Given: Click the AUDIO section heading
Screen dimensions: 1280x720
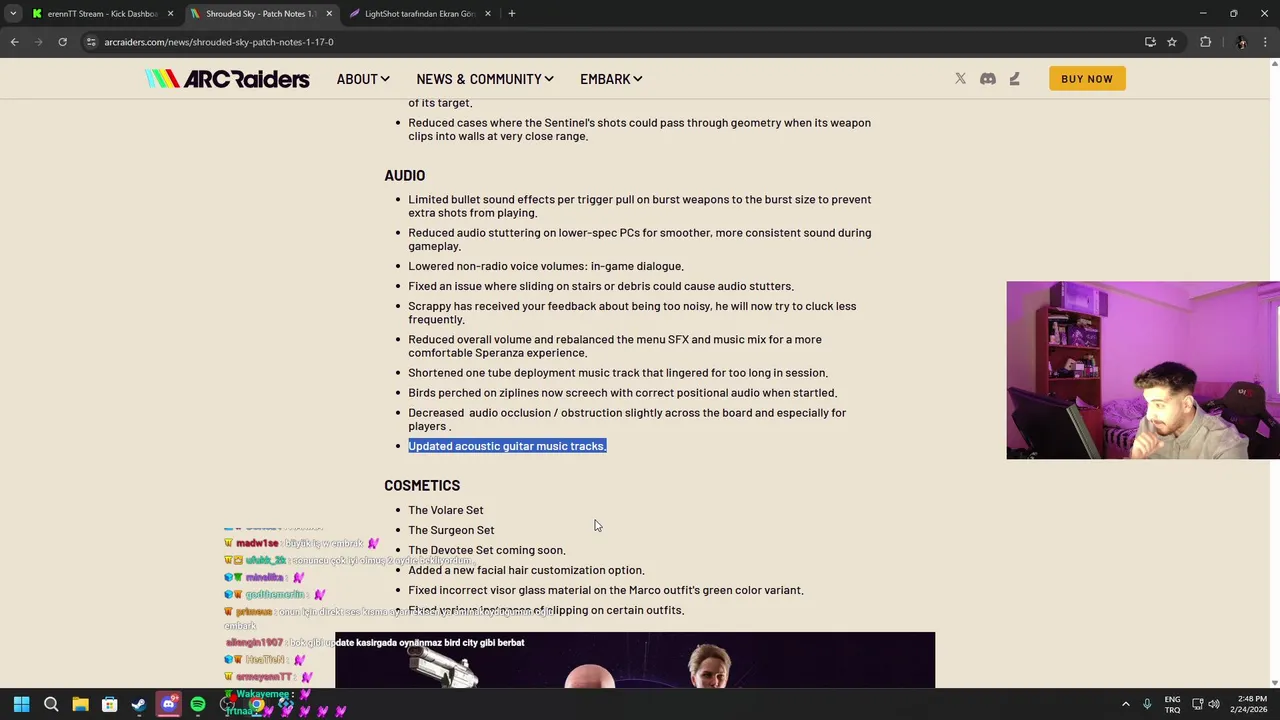Looking at the screenshot, I should pos(404,175).
